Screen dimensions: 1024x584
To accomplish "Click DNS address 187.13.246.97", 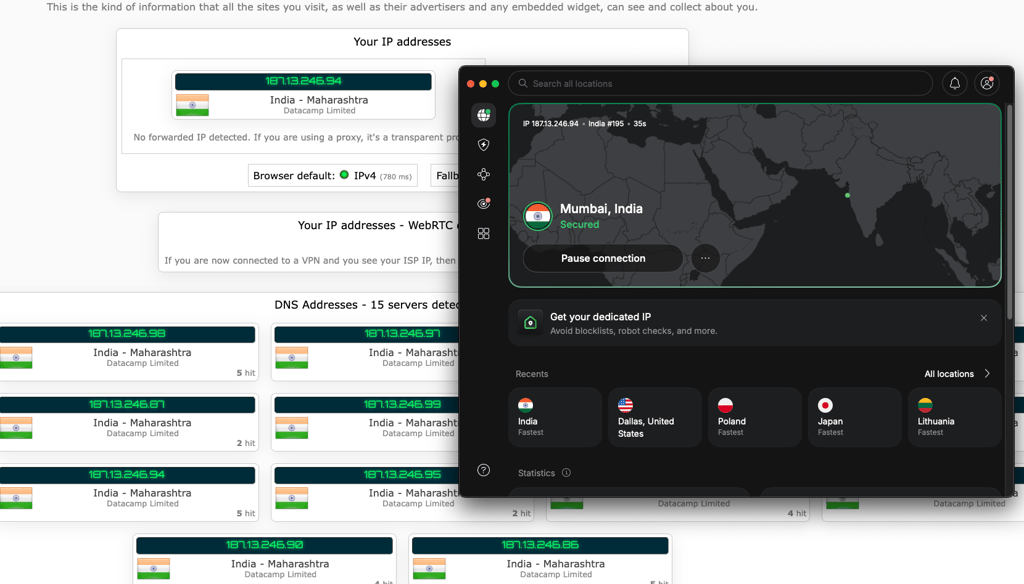I will (x=402, y=334).
